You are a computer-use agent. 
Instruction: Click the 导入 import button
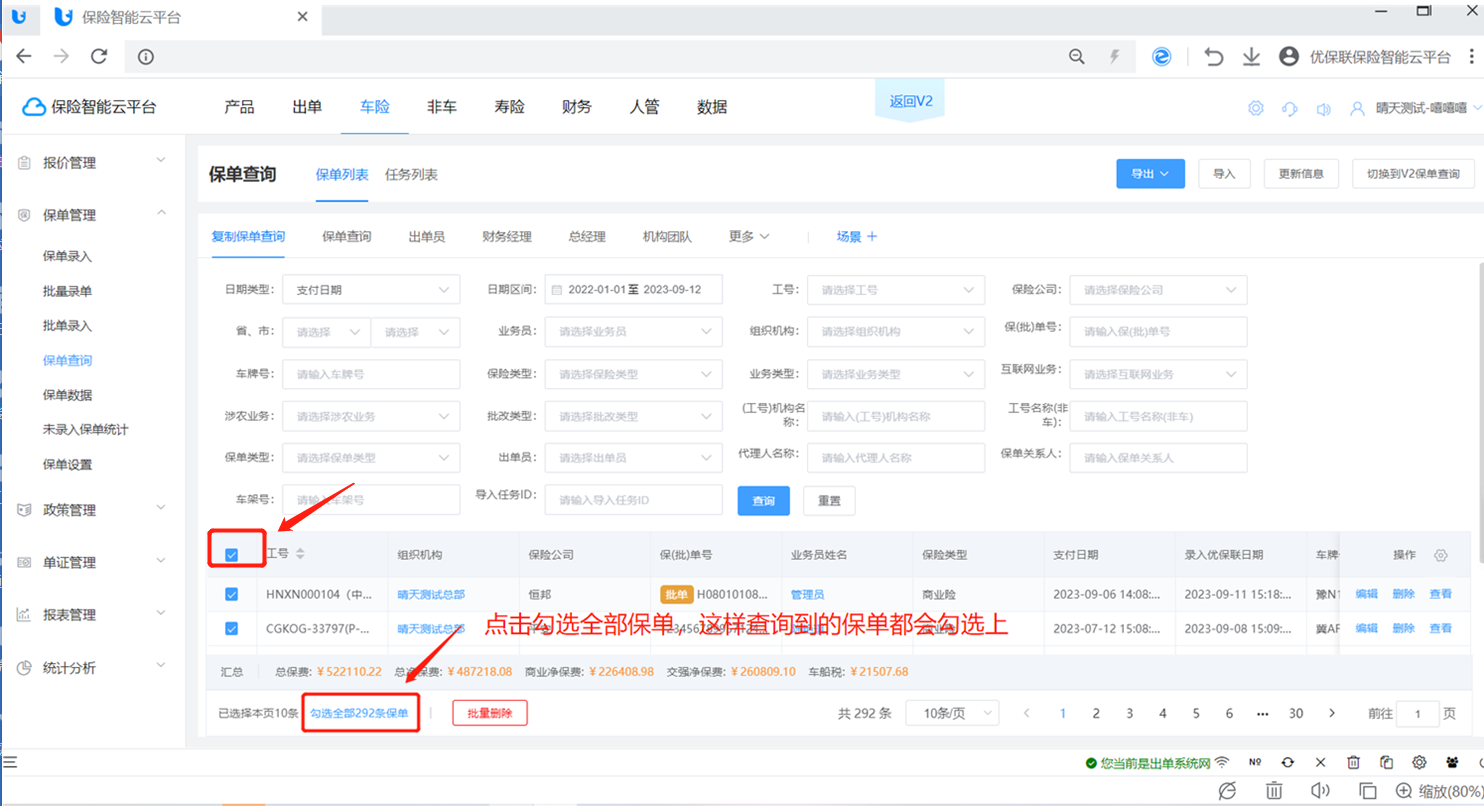click(1224, 173)
